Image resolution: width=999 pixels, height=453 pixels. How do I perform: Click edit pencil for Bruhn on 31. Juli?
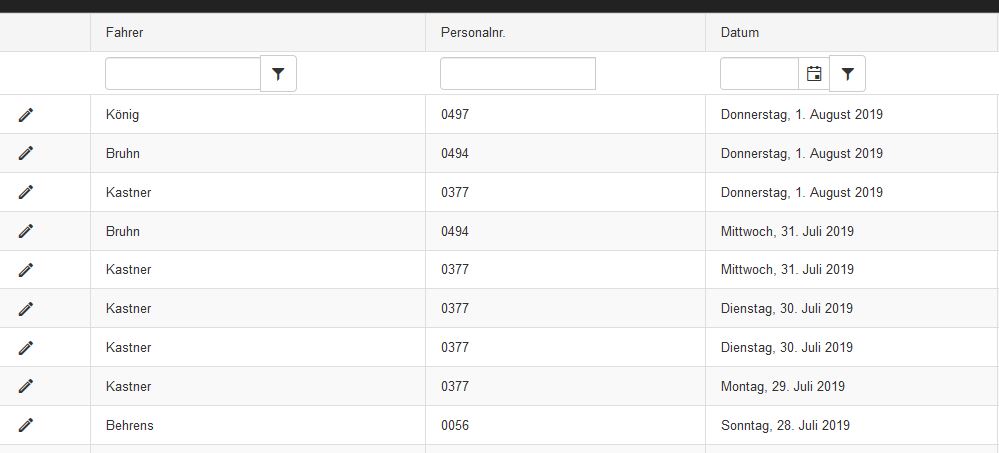tap(25, 231)
